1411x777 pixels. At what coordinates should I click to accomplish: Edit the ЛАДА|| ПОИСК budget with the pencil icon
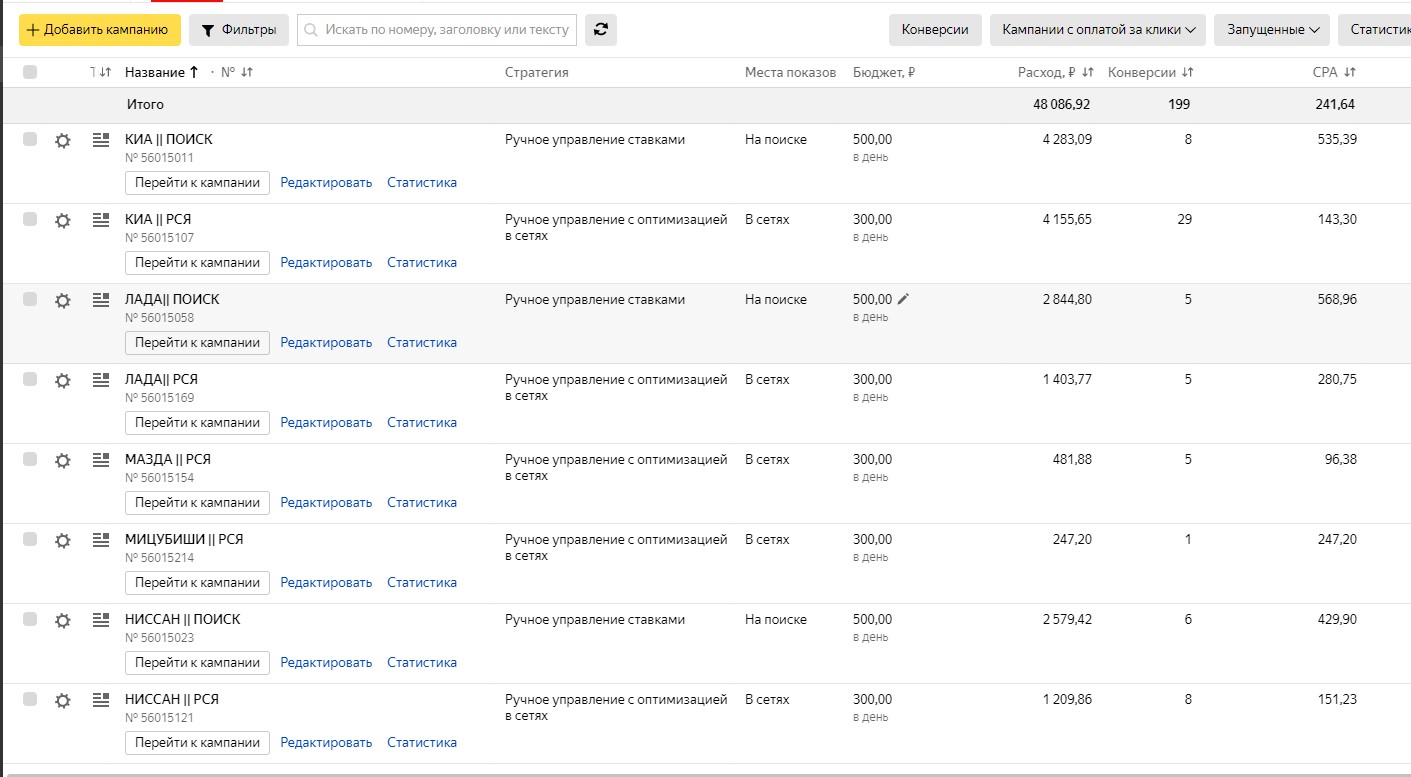click(903, 299)
